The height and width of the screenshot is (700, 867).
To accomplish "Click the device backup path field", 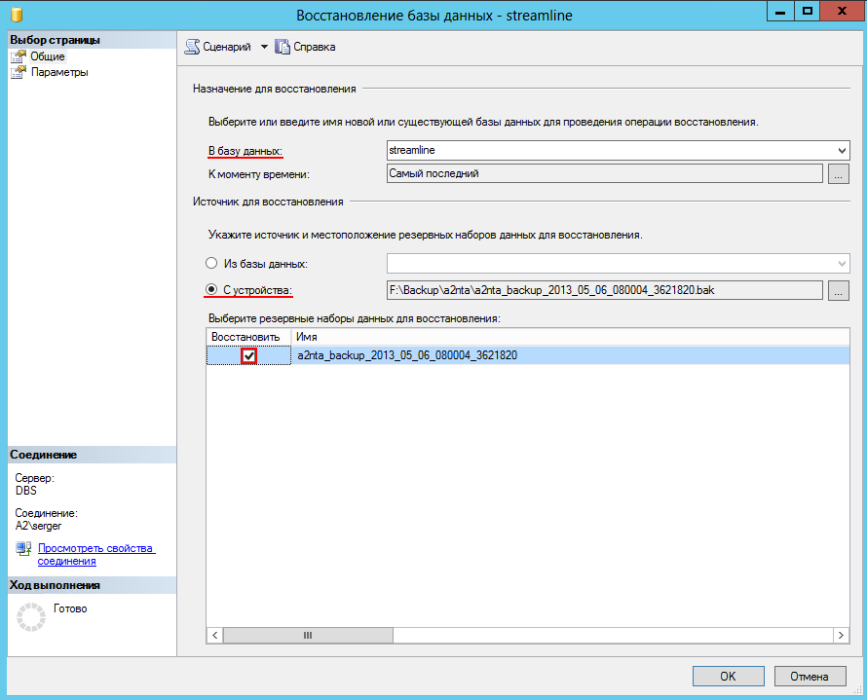I will (x=604, y=290).
